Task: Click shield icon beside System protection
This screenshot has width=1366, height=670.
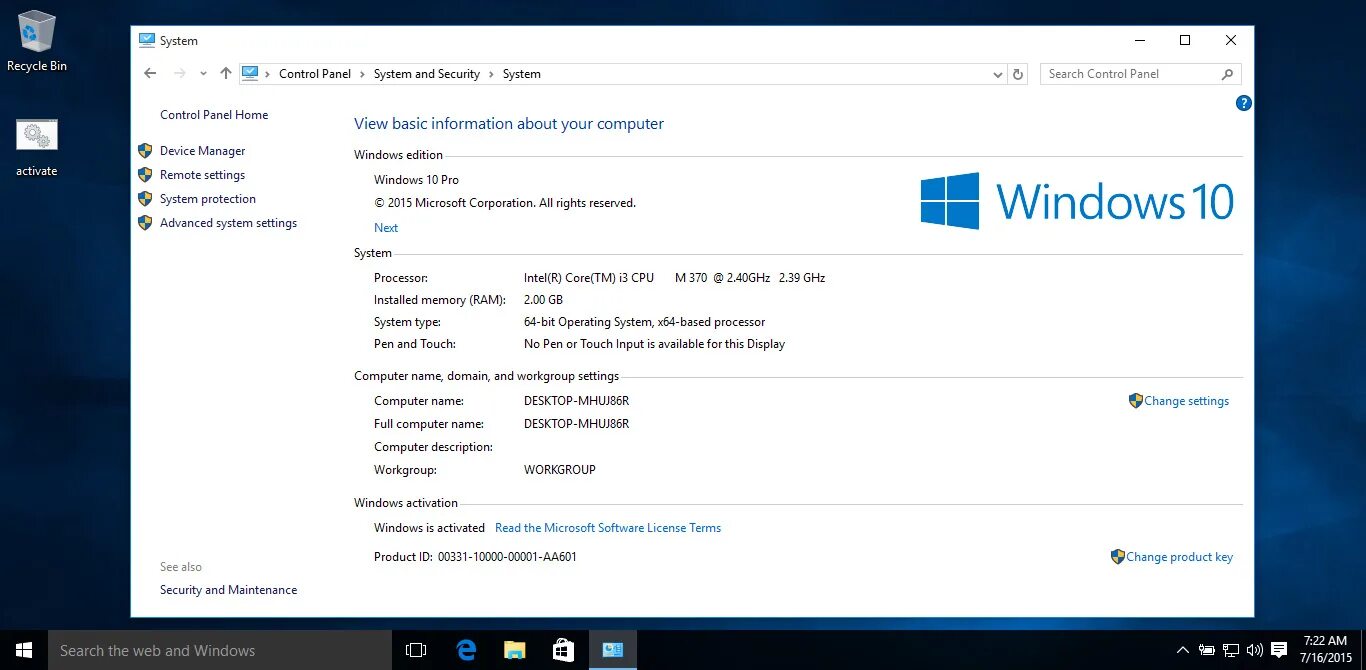Action: coord(145,199)
